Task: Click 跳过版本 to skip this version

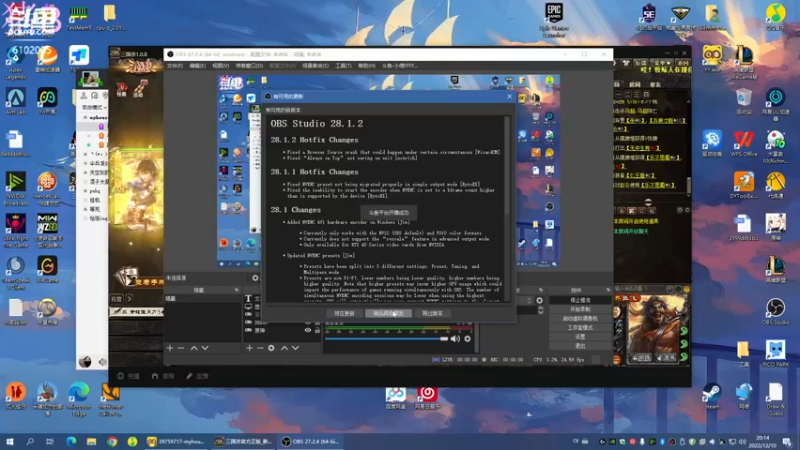Action: 432,313
